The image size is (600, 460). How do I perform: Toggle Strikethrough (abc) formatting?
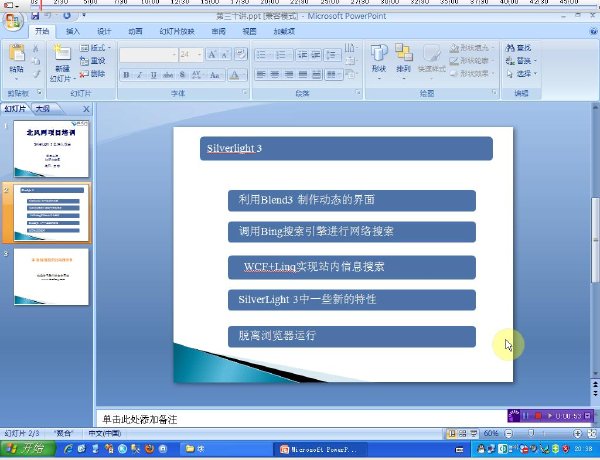click(x=168, y=75)
